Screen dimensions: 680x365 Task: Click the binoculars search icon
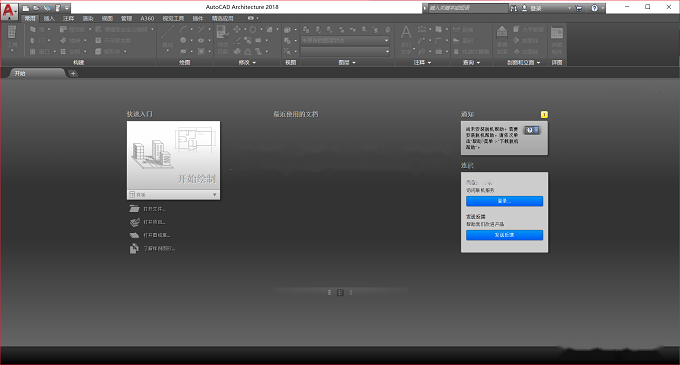[513, 8]
